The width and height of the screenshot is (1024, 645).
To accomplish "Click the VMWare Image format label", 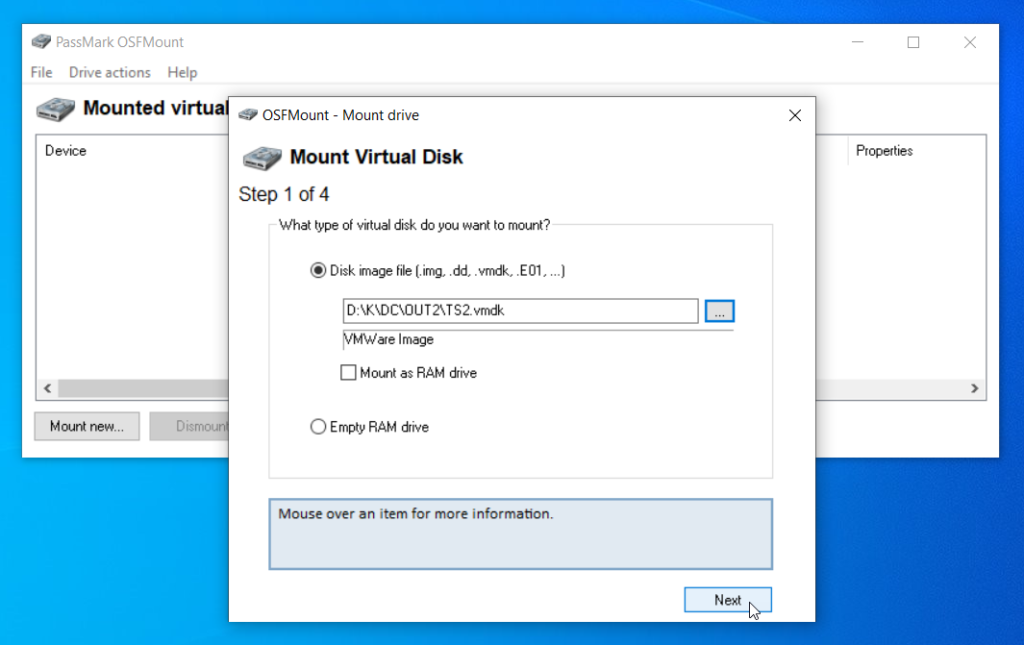I will (x=389, y=339).
